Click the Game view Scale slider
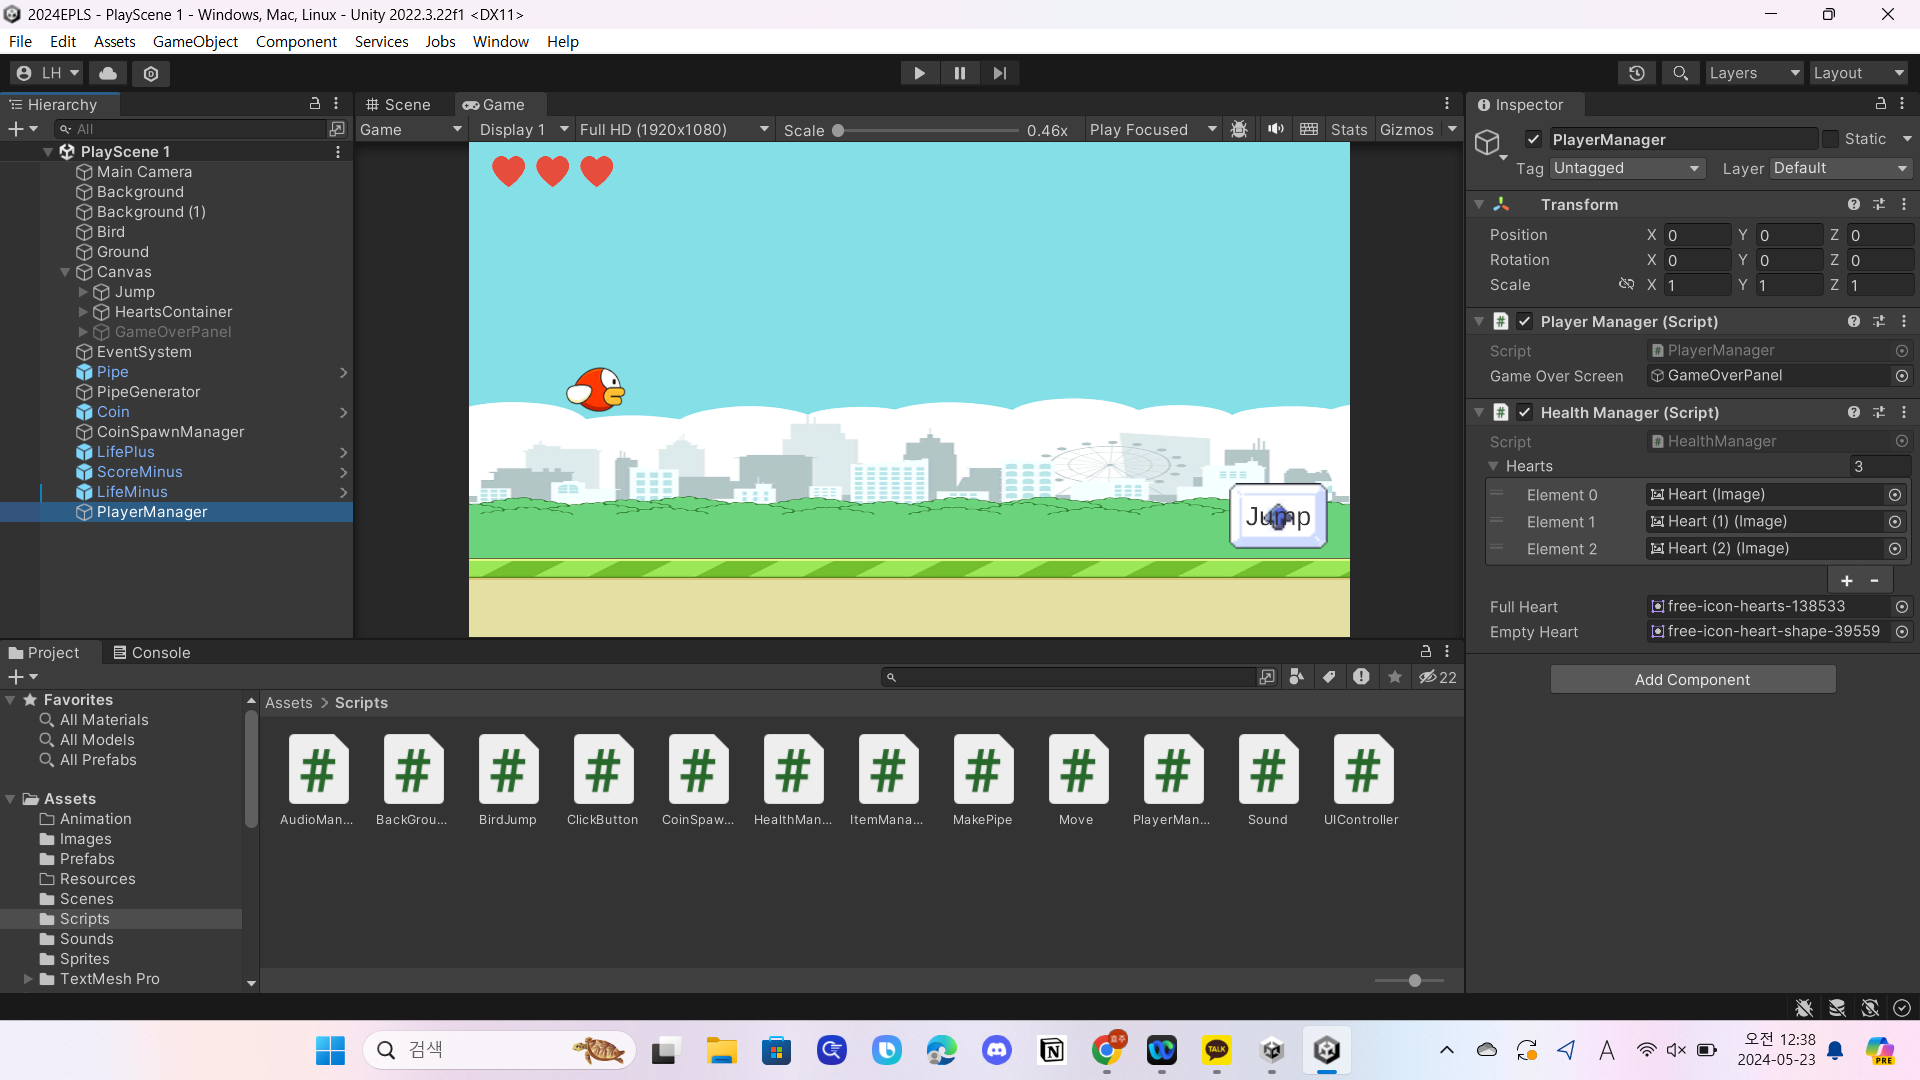The height and width of the screenshot is (1080, 1920). pyautogui.click(x=927, y=130)
